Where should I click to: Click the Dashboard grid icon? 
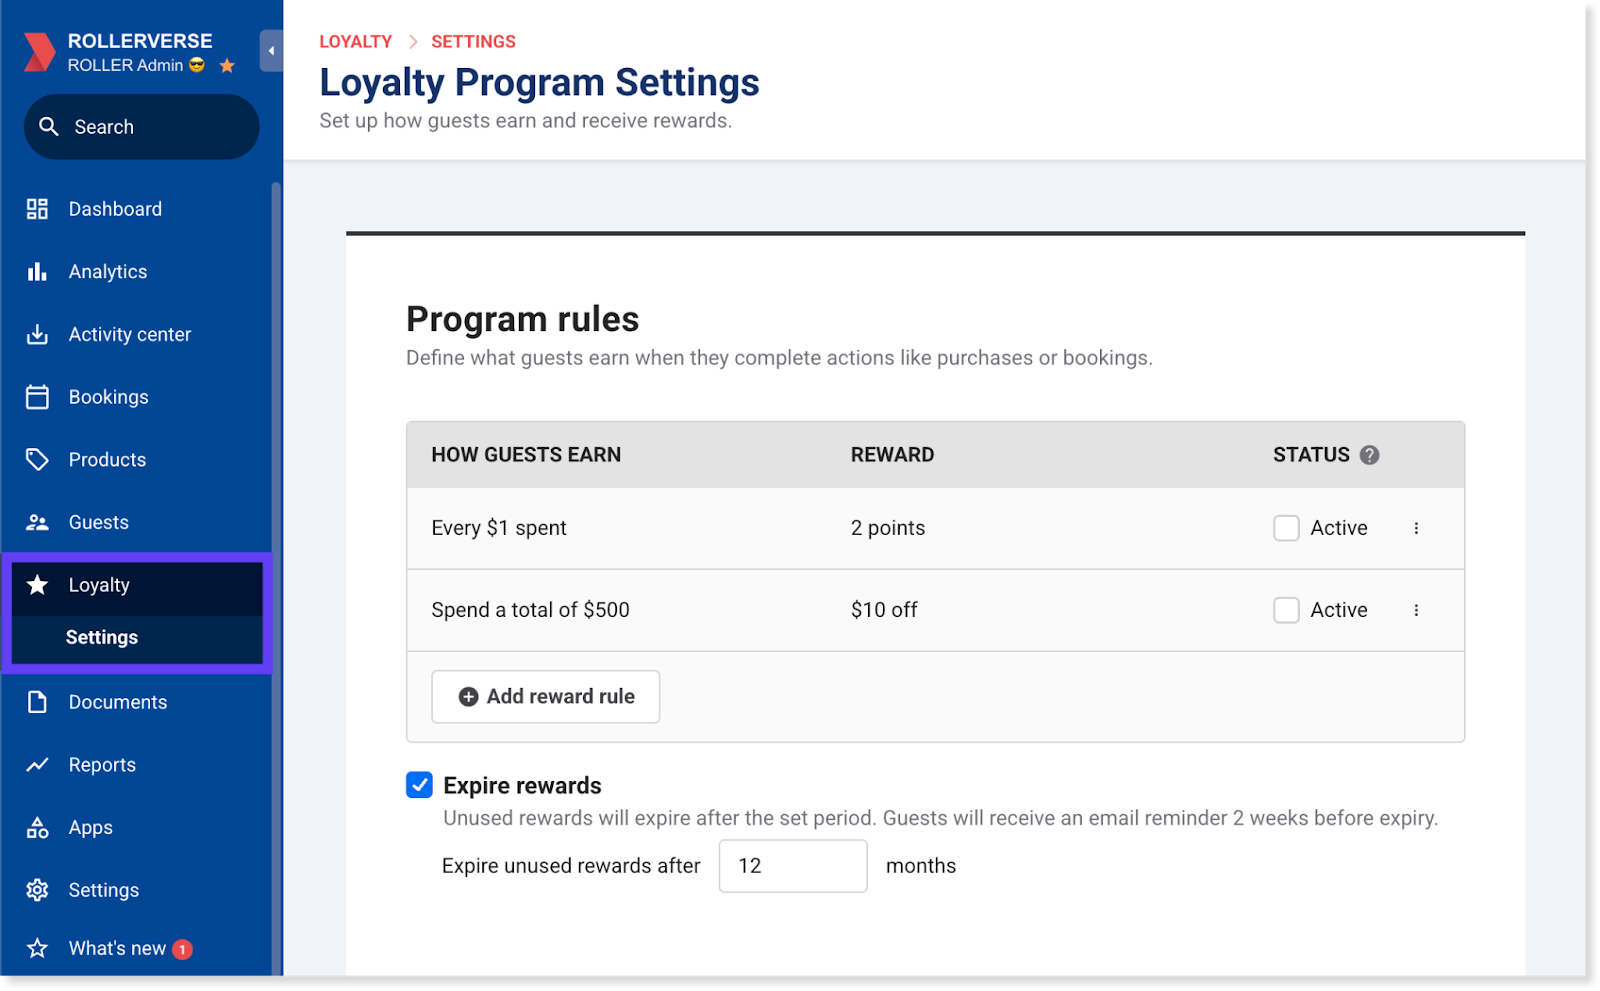(37, 209)
